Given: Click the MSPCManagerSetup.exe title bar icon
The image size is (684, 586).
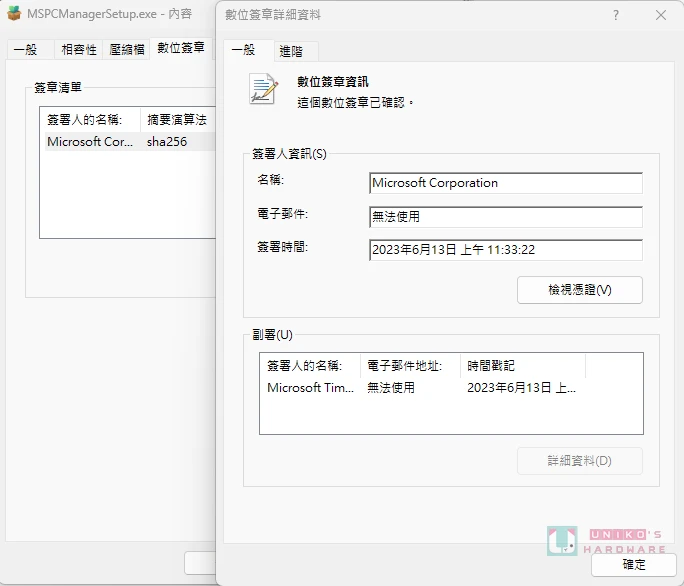Looking at the screenshot, I should [14, 13].
